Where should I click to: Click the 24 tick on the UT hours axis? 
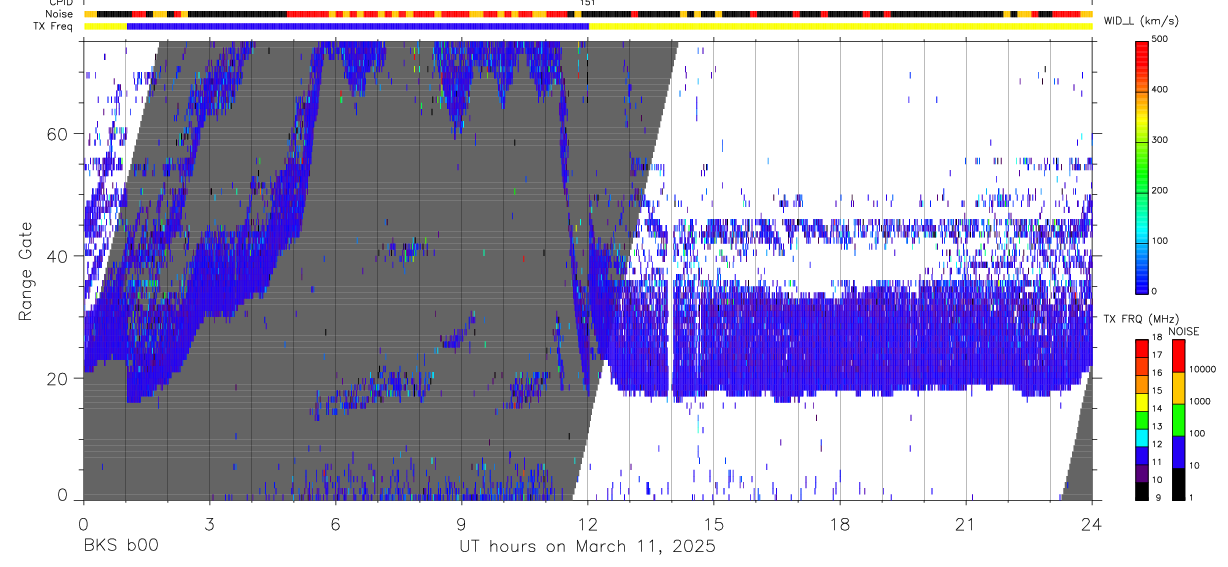1091,524
